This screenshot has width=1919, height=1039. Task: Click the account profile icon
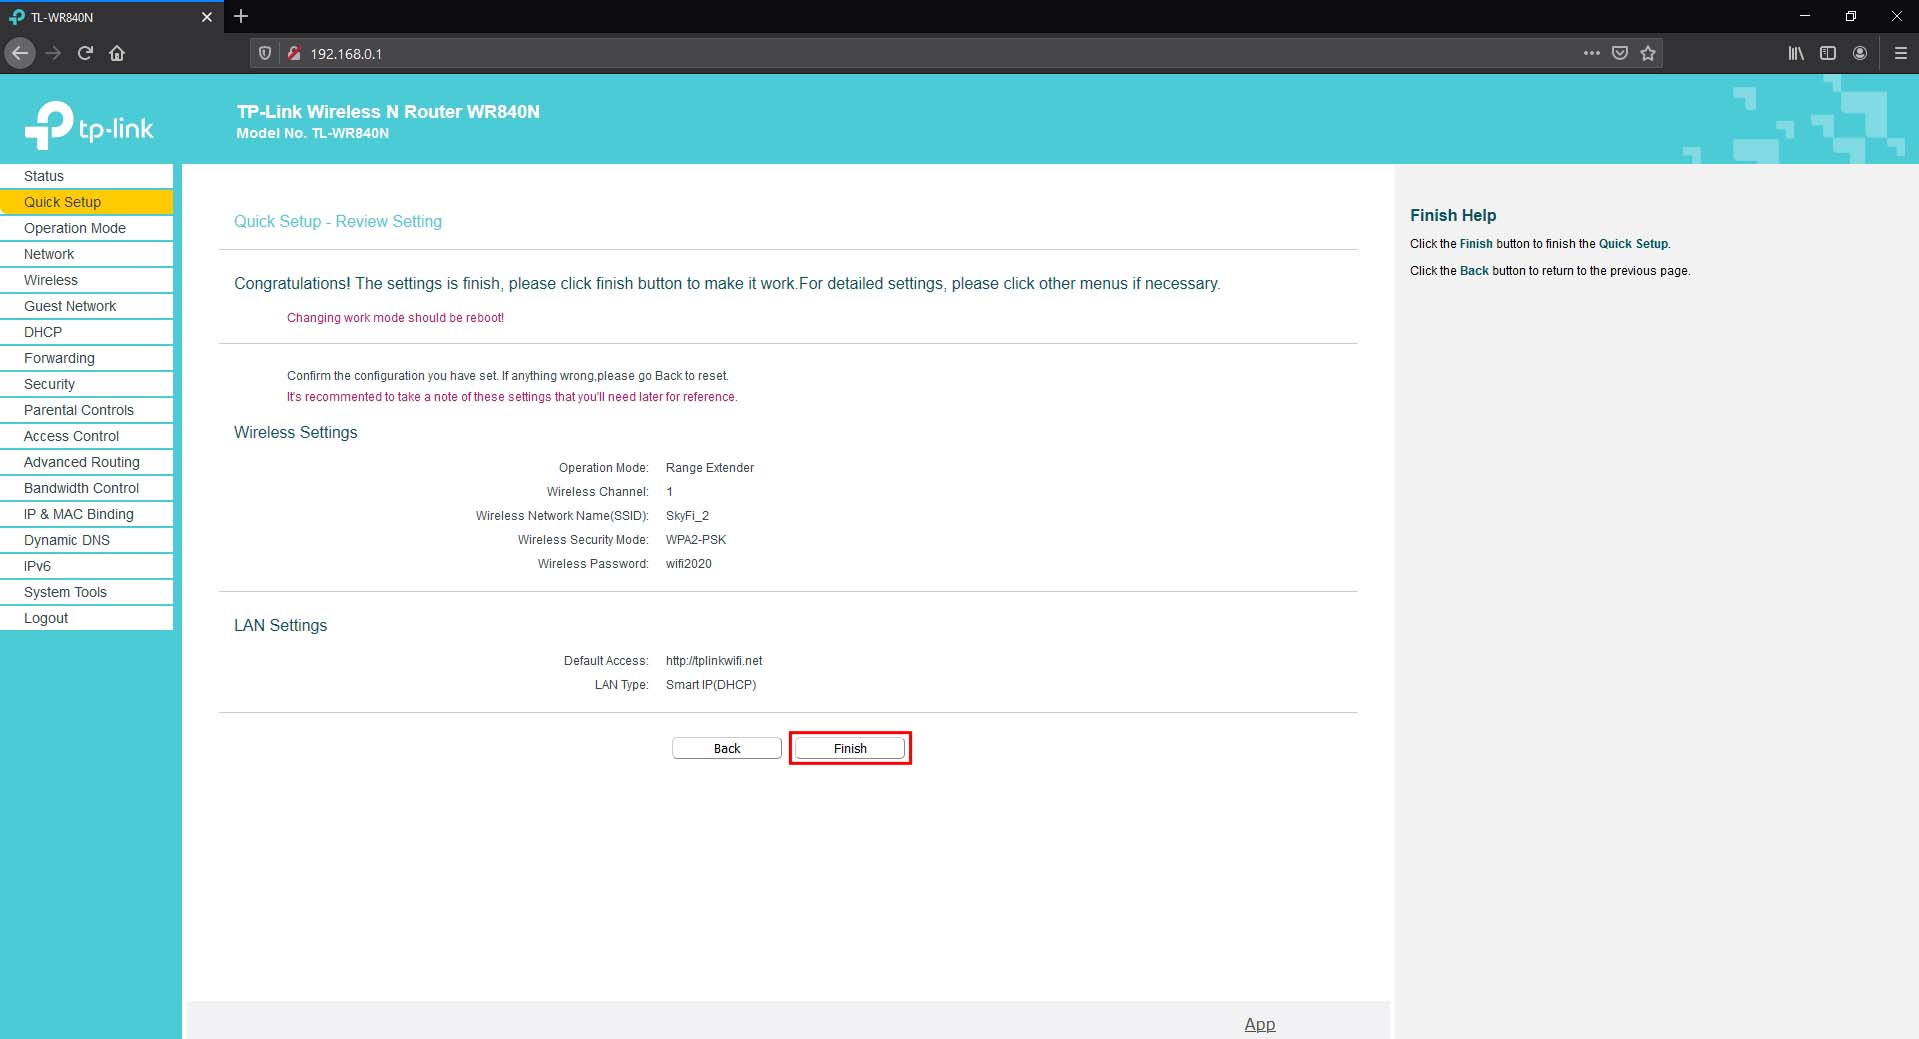click(1861, 53)
